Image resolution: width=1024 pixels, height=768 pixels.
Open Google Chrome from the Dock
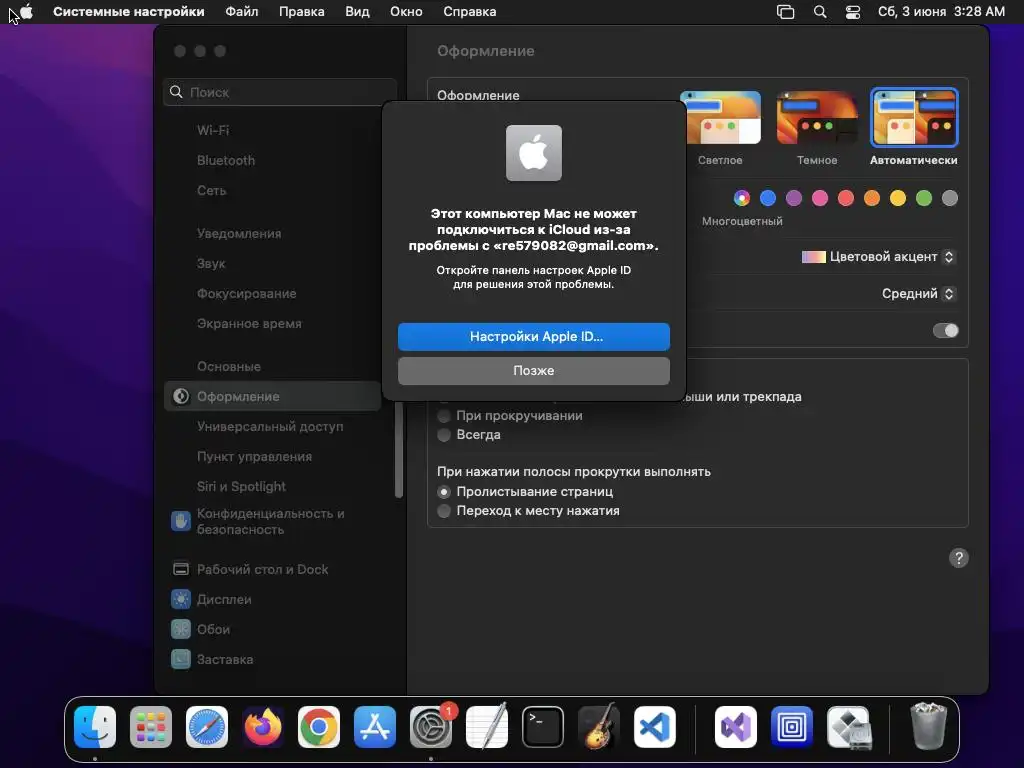point(319,727)
